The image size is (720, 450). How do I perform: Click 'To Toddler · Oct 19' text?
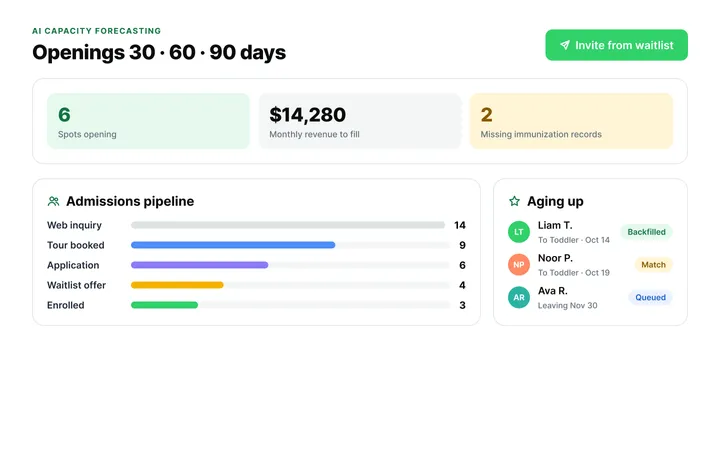pyautogui.click(x=574, y=273)
